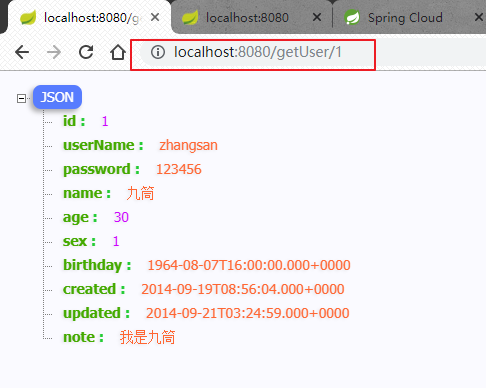Click the Spring Cloud tab favicon
This screenshot has height=388, width=486.
352,18
